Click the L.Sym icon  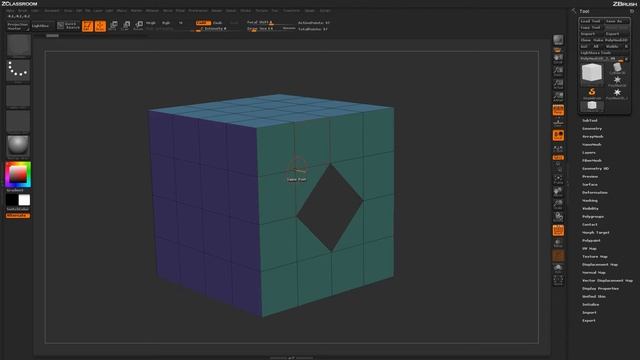558,148
